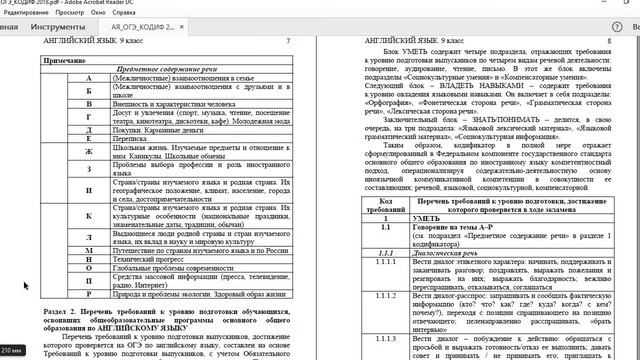Click row letter М in notes table
Screen dimensions: 640x360
89,250
